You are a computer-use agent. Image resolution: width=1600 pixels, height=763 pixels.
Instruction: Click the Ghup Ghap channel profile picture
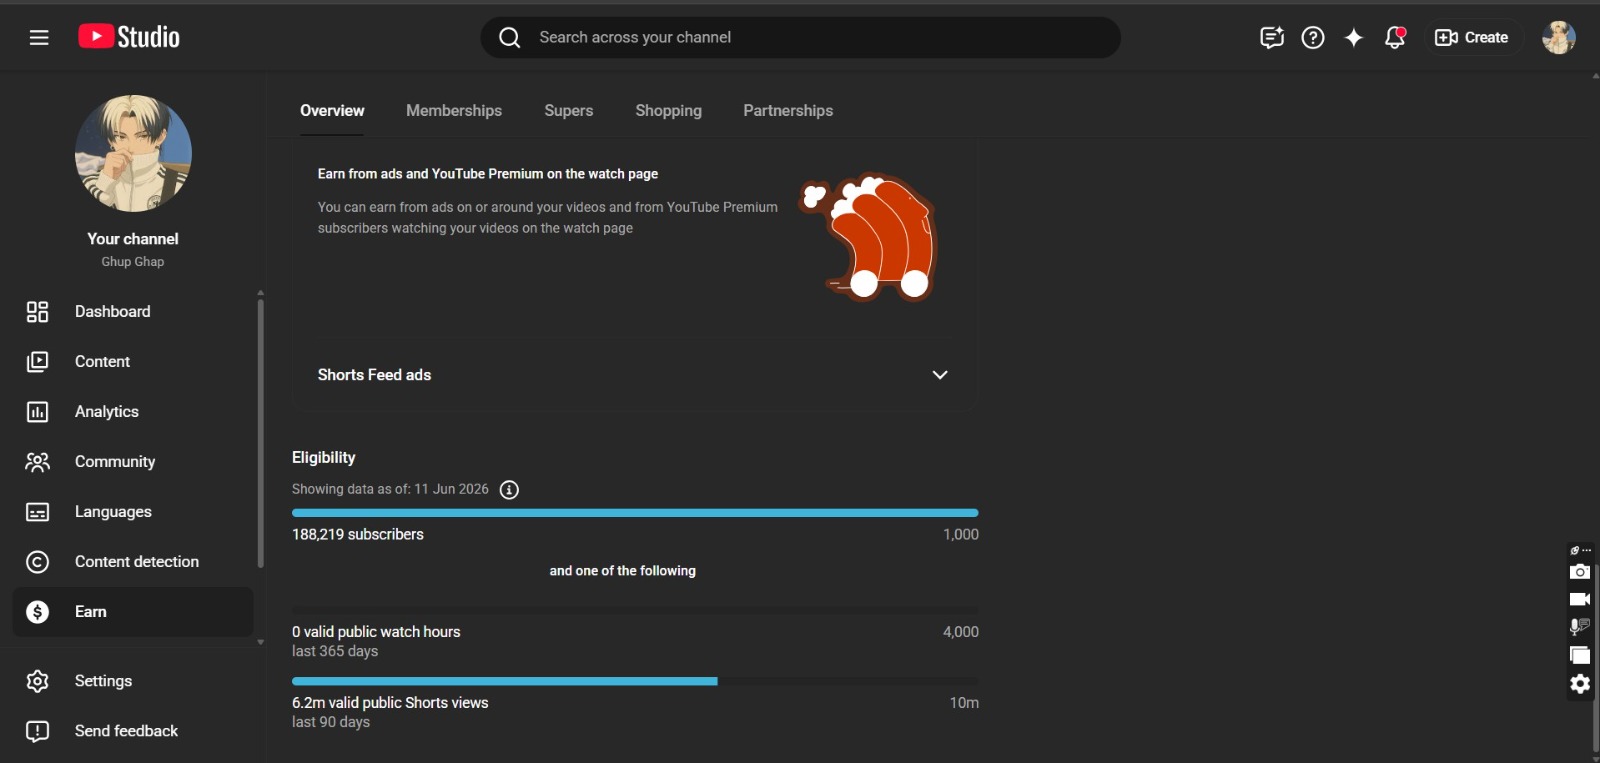[x=133, y=153]
